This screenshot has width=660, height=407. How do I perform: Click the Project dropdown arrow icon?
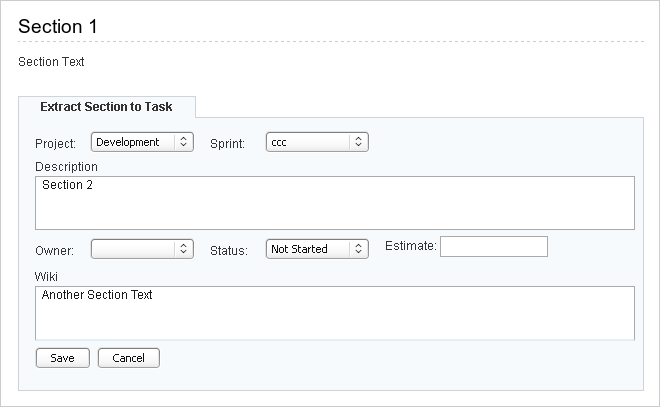184,142
